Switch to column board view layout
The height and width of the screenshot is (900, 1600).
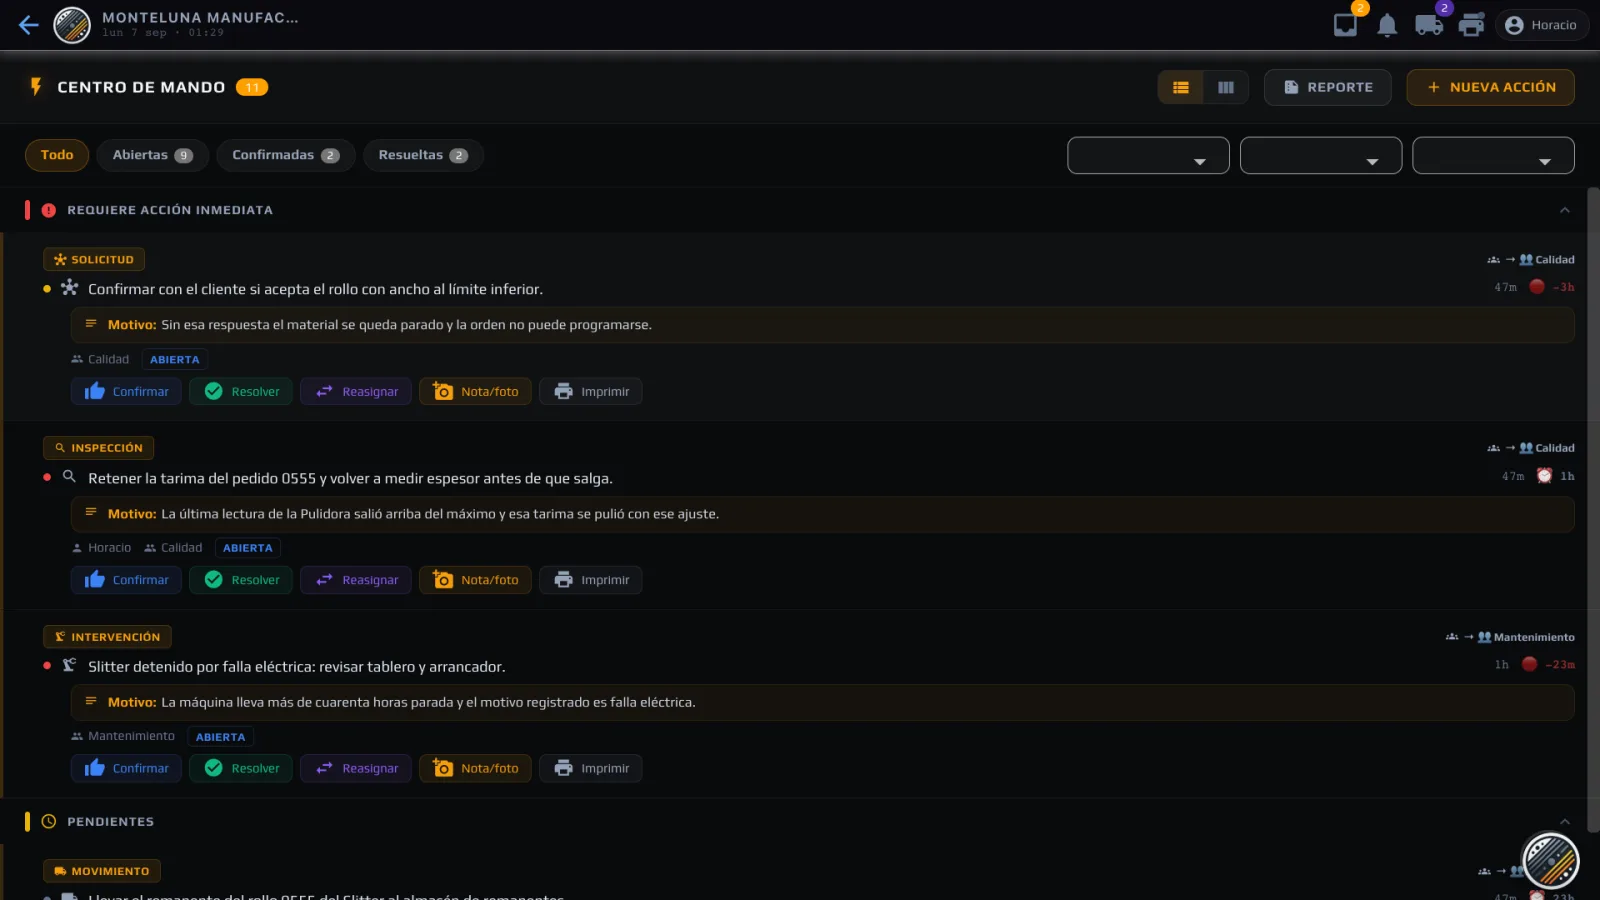[1226, 87]
